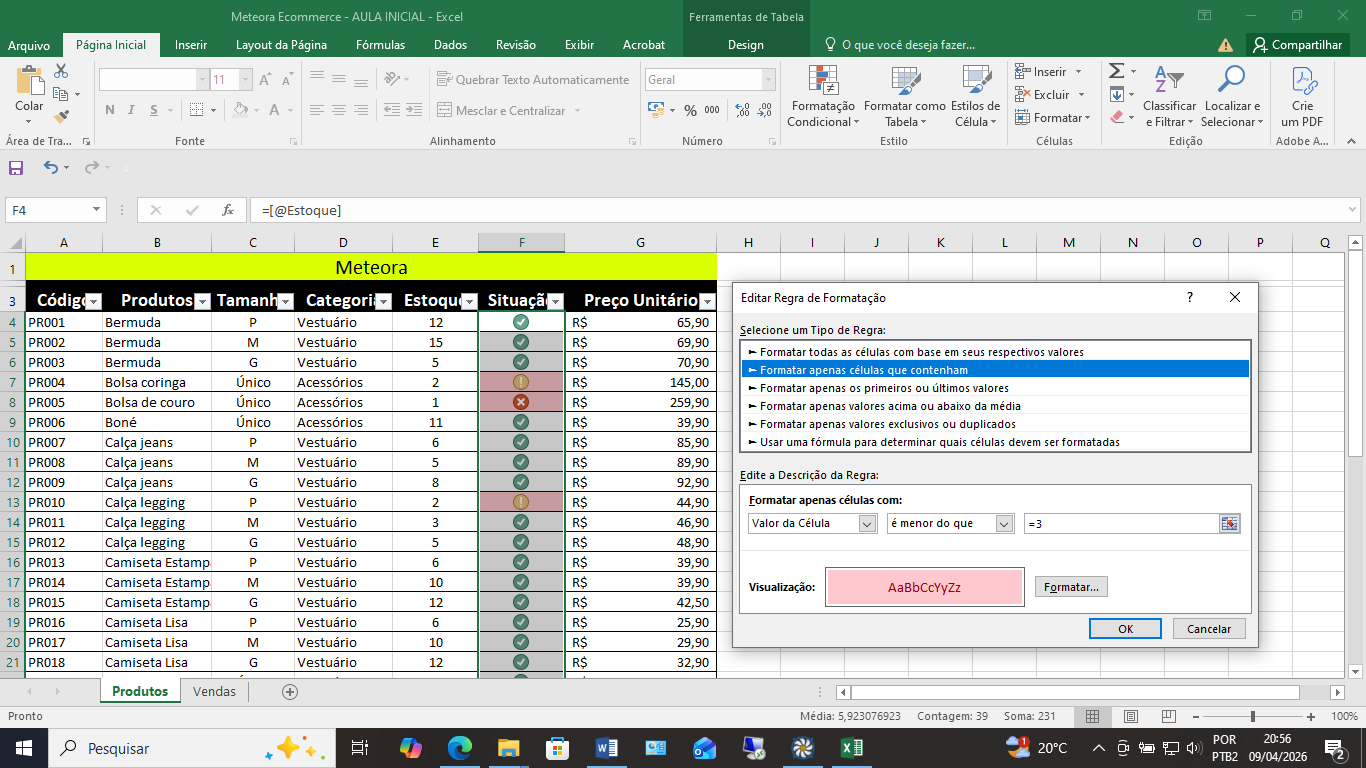Screen dimensions: 1366x768
Task: Switch to the Vendas sheet tab
Action: click(x=214, y=691)
